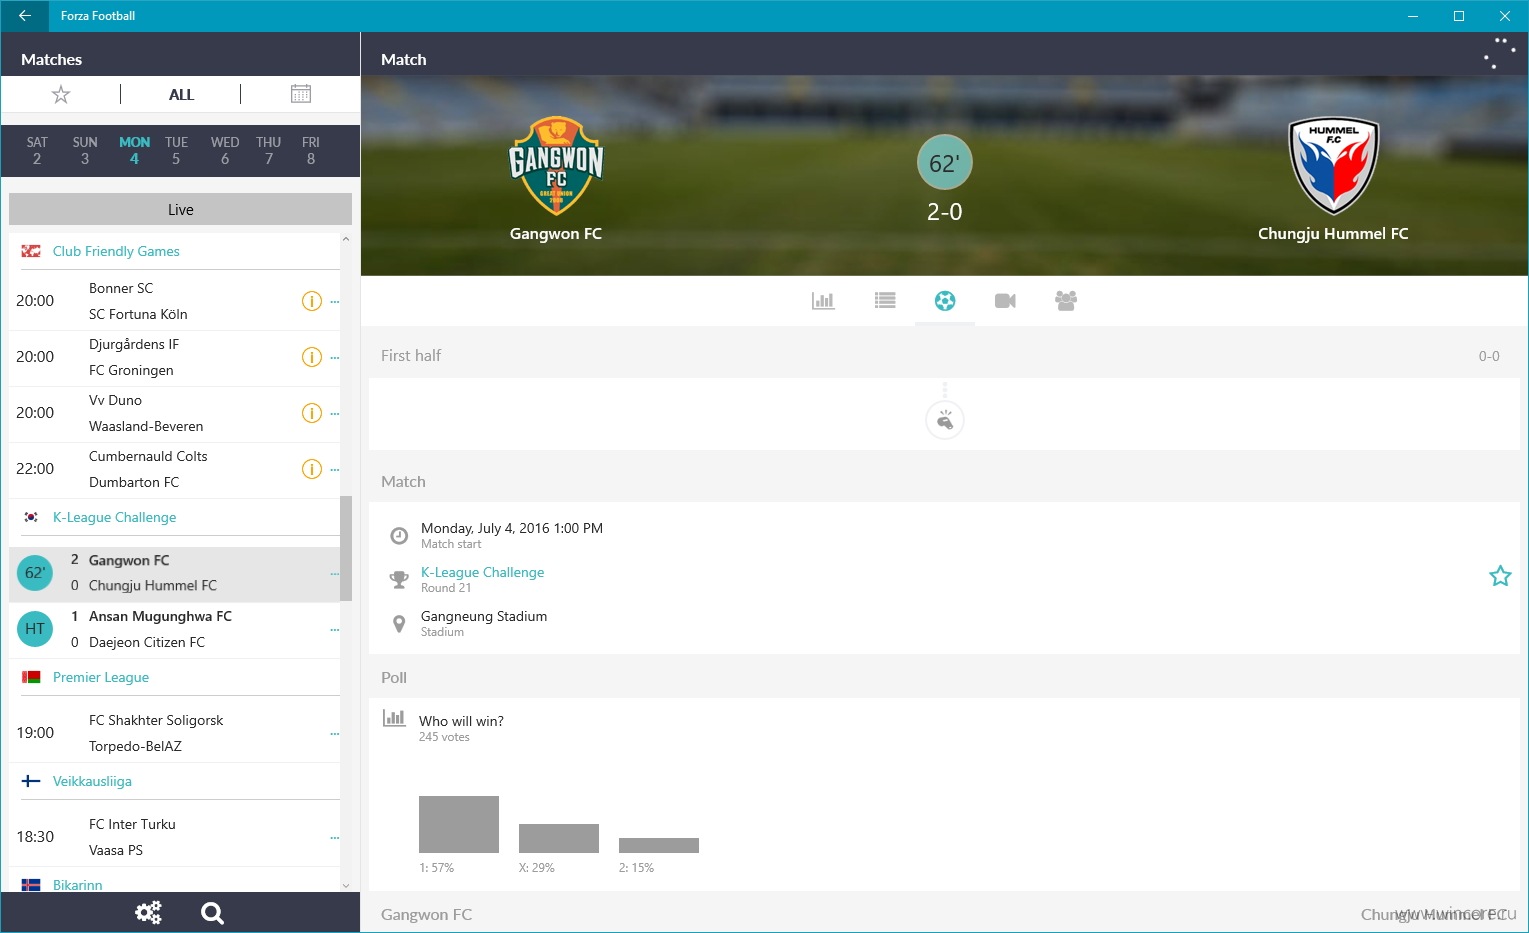Open the match events ball tab
The image size is (1529, 933).
pos(945,300)
